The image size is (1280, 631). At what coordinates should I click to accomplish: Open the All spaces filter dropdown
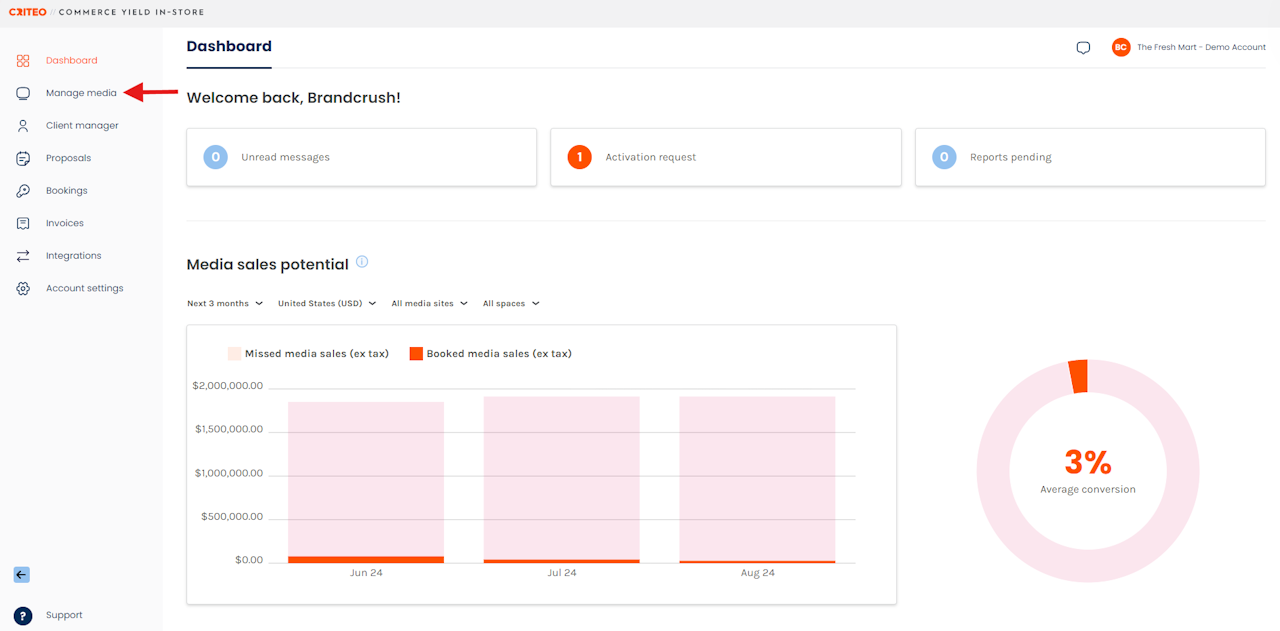tap(511, 303)
